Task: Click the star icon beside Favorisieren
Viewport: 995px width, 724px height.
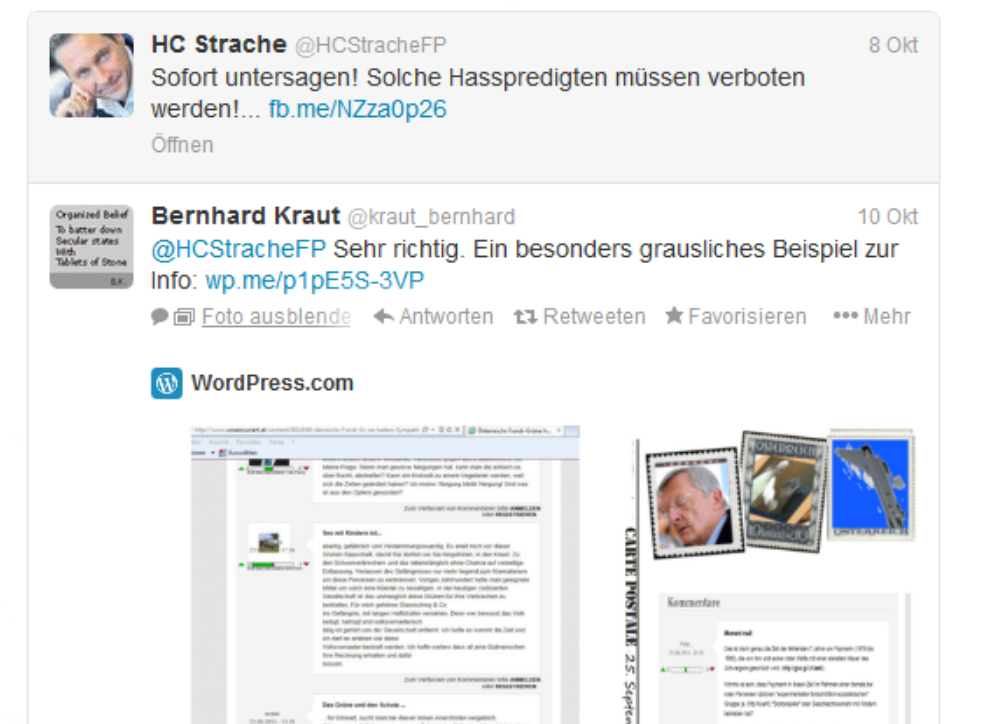Action: click(x=674, y=315)
